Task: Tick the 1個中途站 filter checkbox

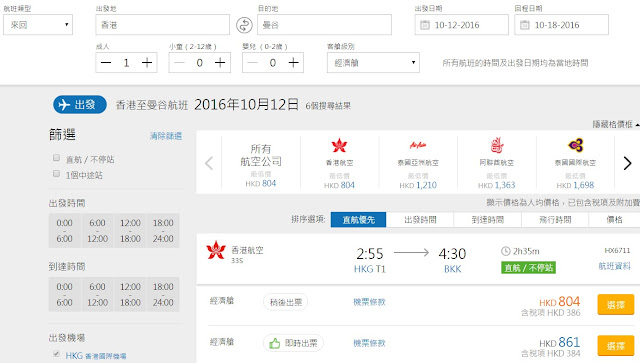Action: [56, 174]
